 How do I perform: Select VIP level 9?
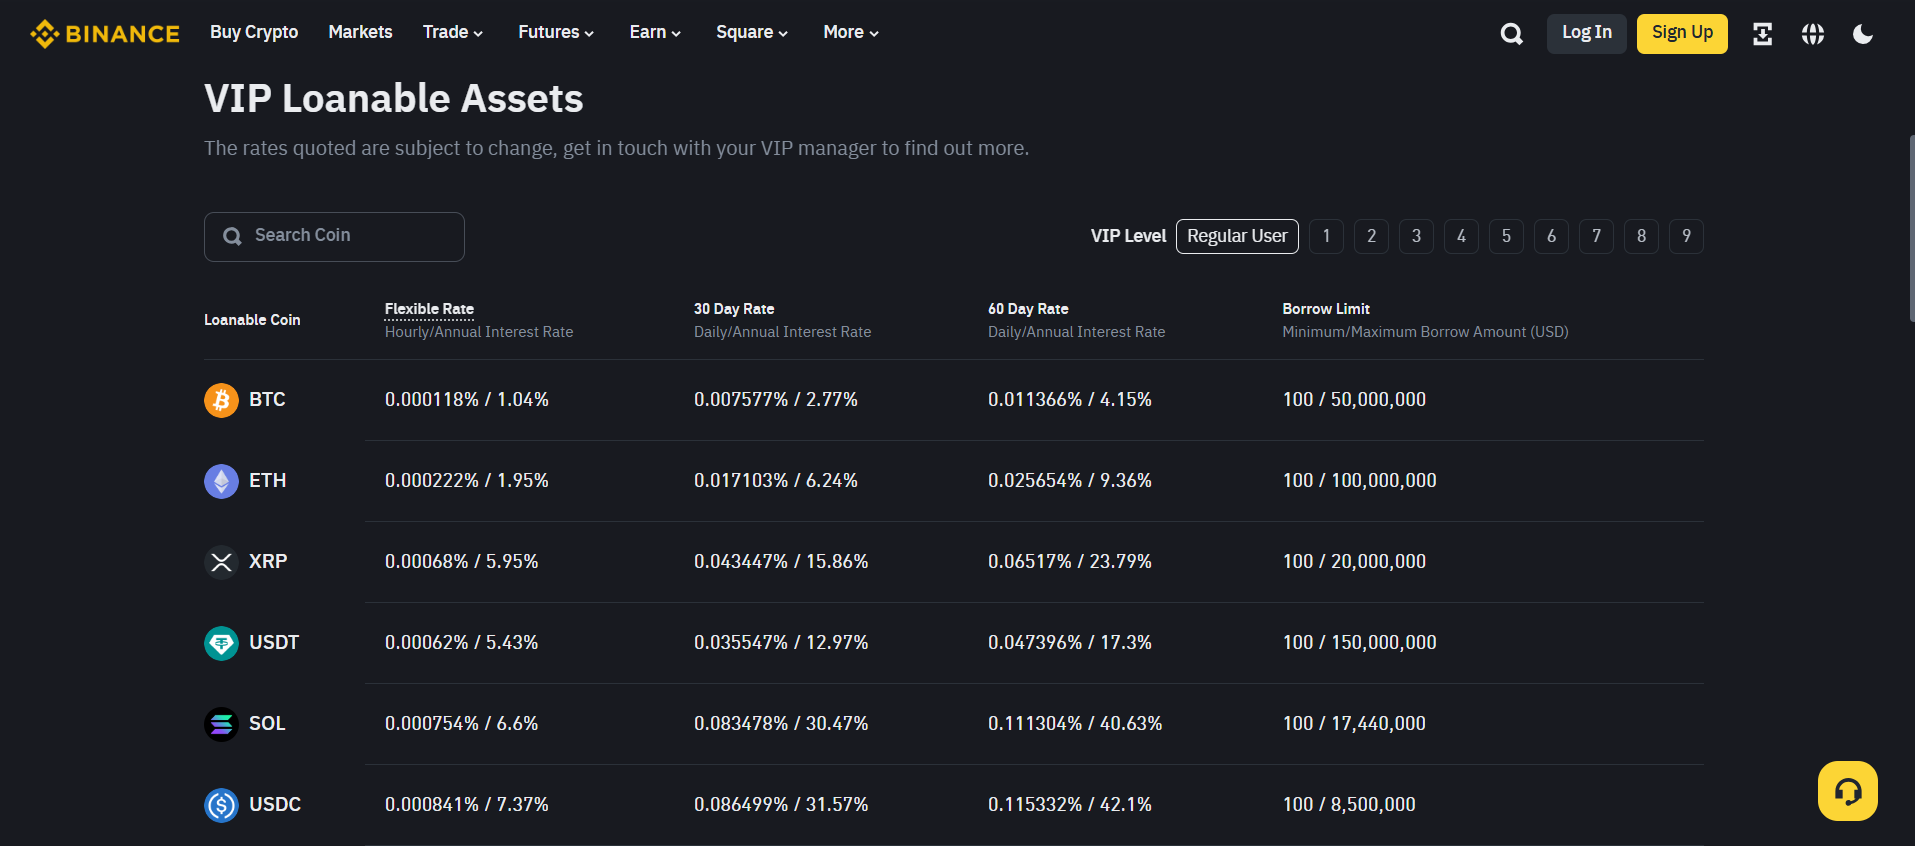[1686, 236]
